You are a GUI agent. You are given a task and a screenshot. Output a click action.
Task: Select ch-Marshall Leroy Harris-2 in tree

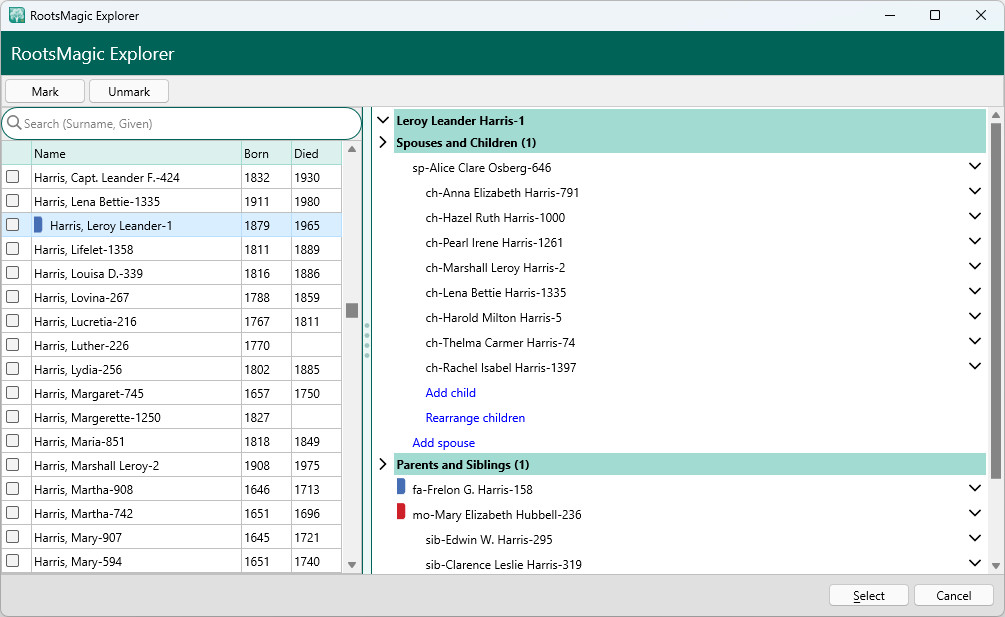495,268
